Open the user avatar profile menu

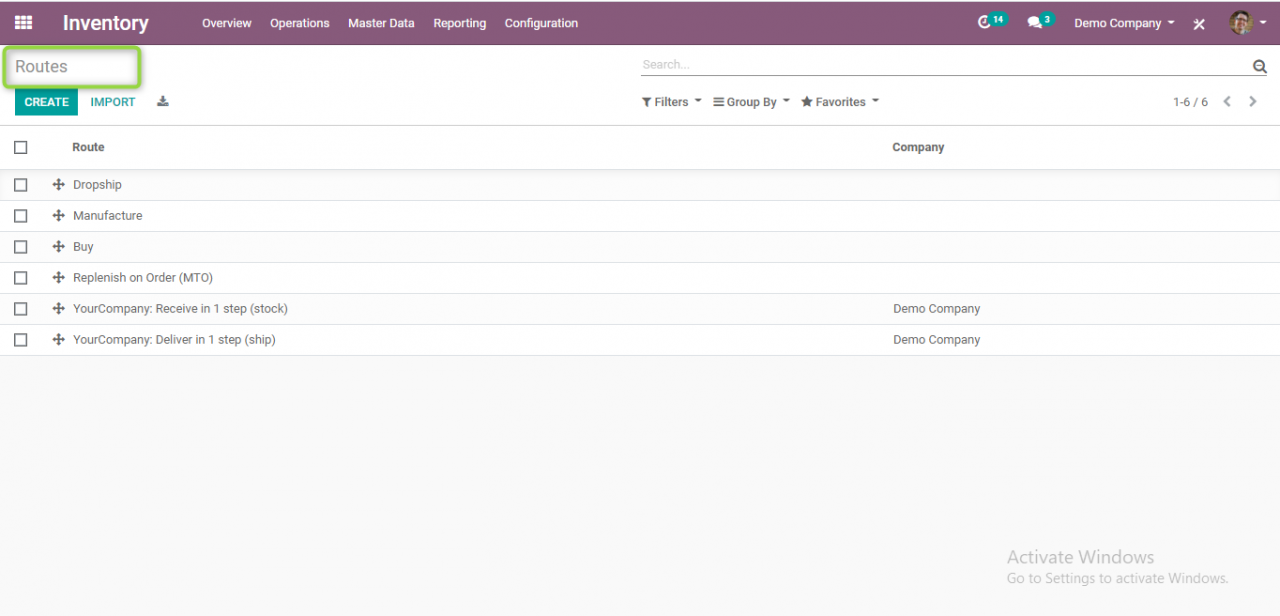point(1241,22)
